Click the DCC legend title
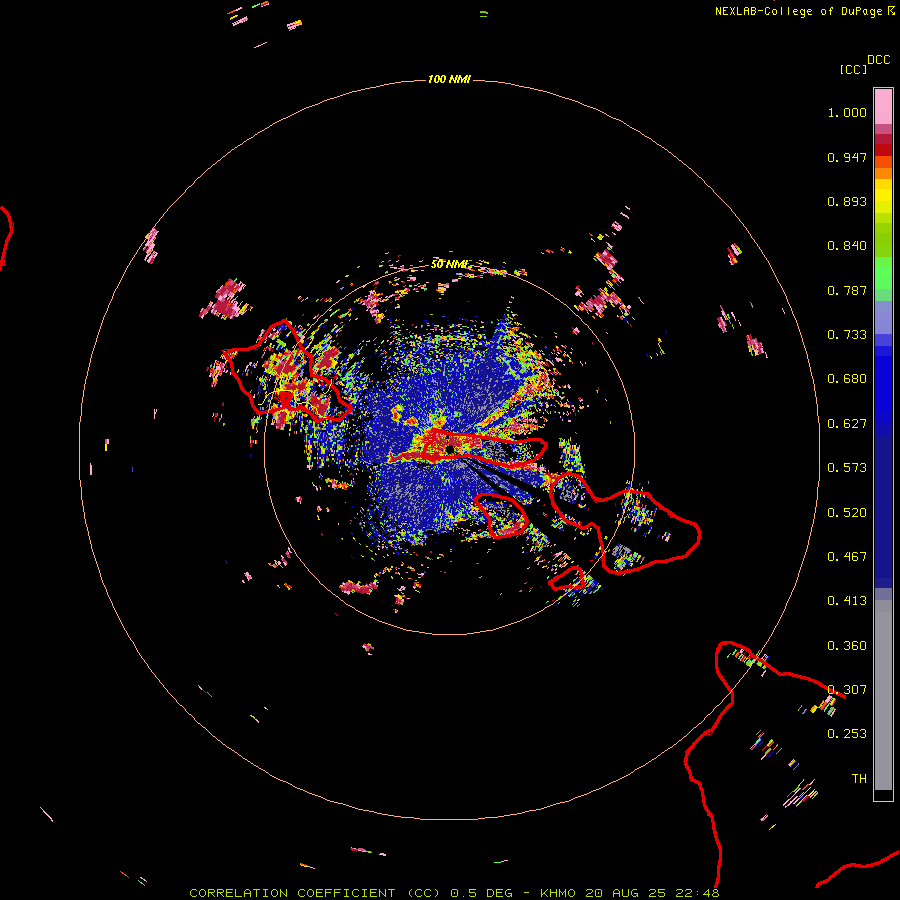This screenshot has height=900, width=900. point(878,60)
